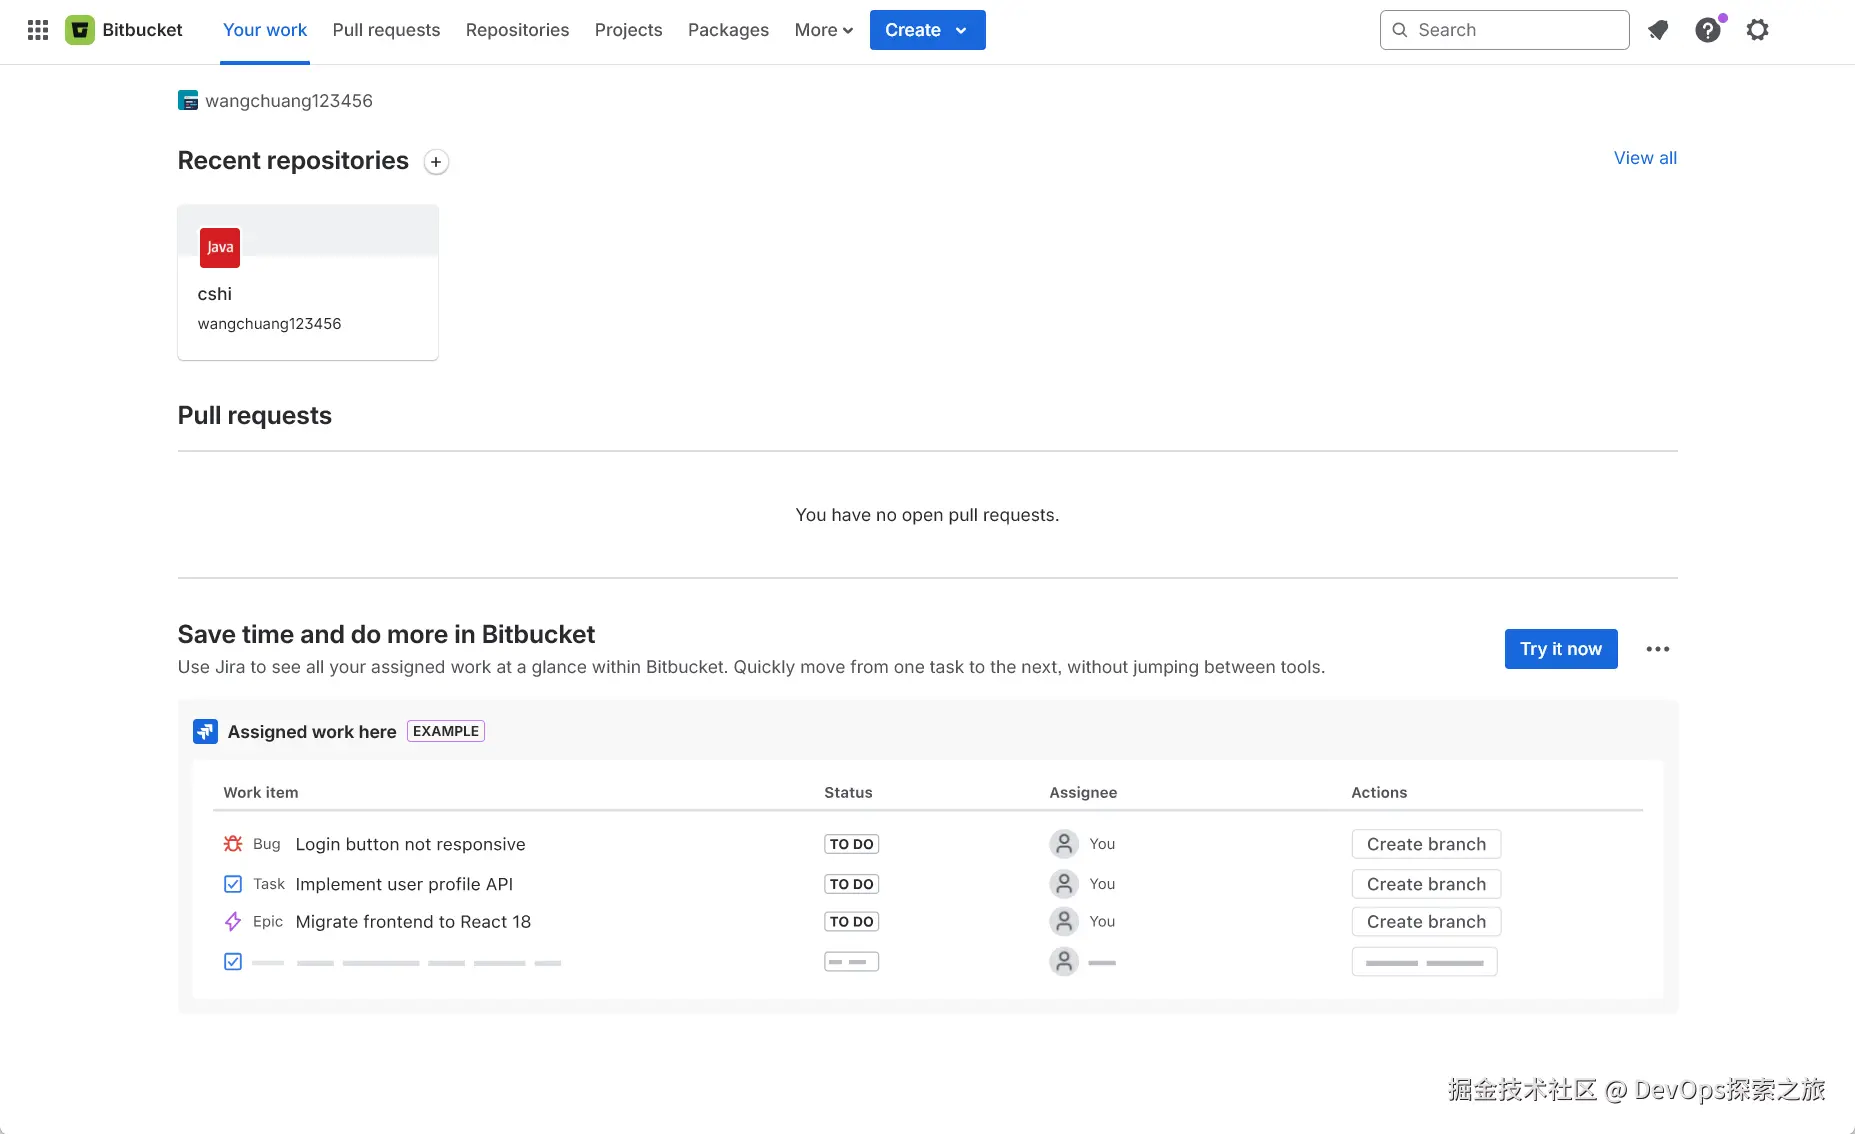Go to the Repositories tab

[517, 30]
